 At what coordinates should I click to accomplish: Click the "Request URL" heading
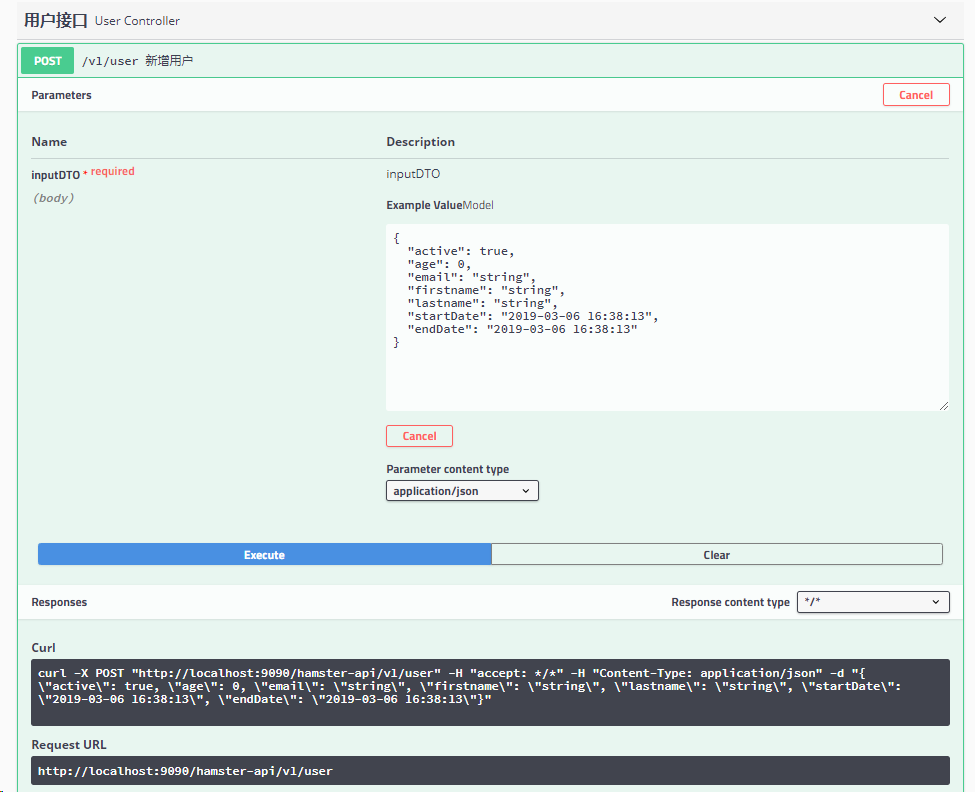coord(69,745)
